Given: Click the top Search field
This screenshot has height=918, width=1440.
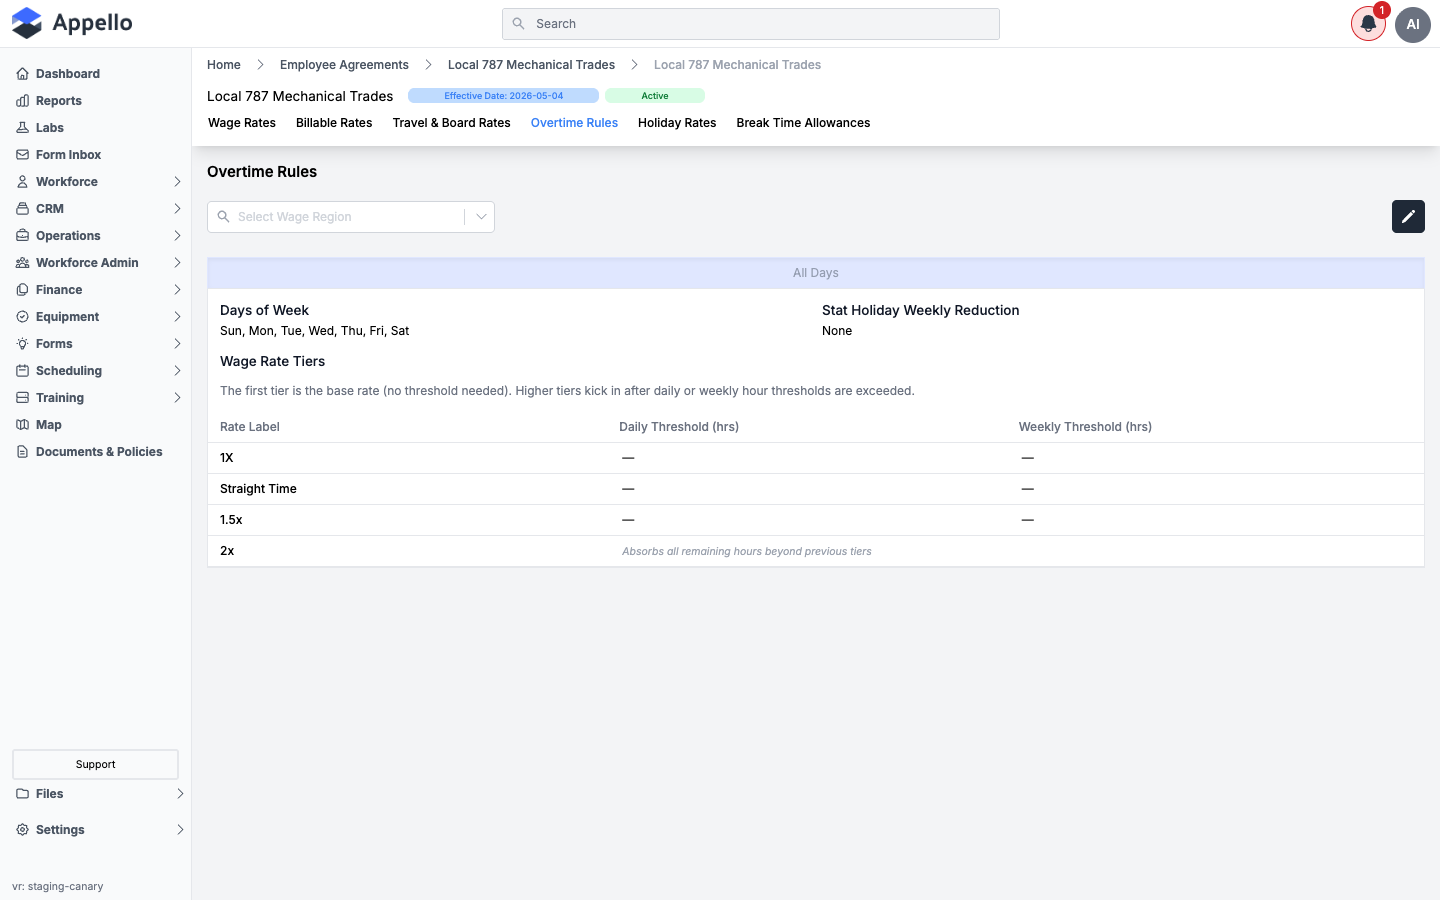Looking at the screenshot, I should [x=751, y=24].
